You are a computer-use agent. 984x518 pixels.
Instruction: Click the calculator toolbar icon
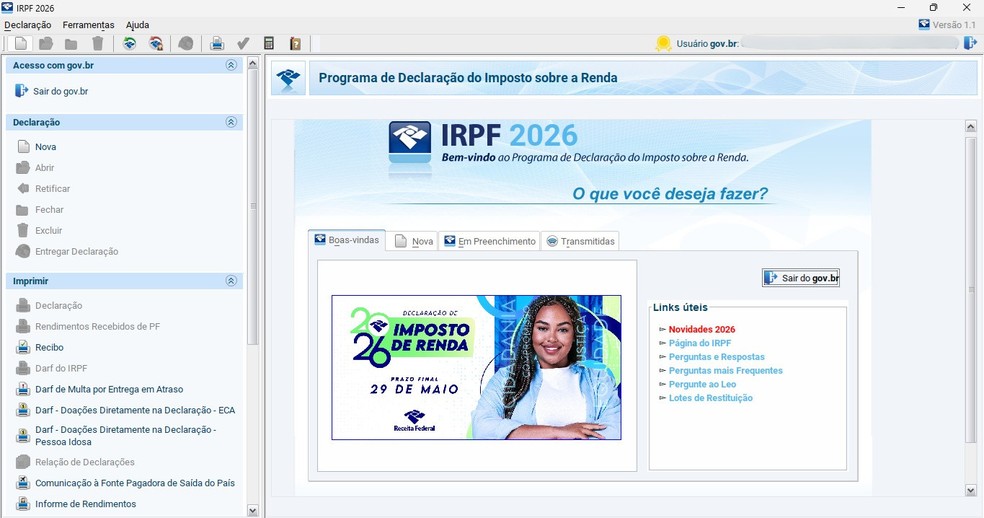point(269,43)
